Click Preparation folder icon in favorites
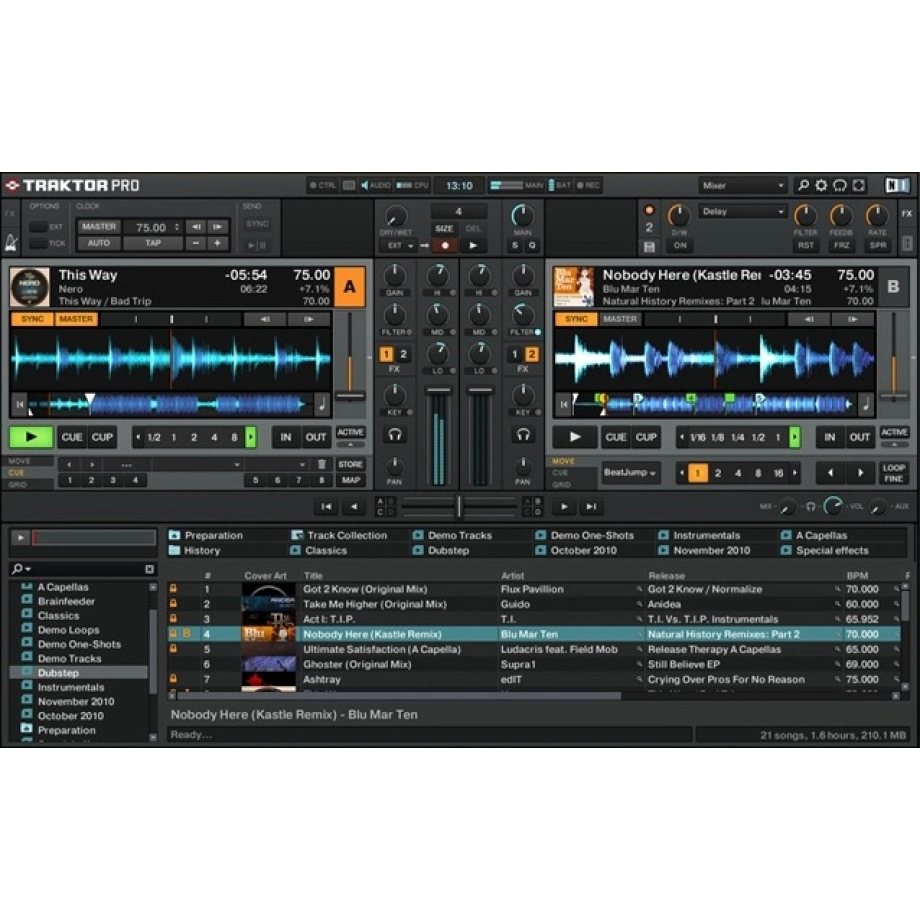920x920 pixels. [174, 535]
